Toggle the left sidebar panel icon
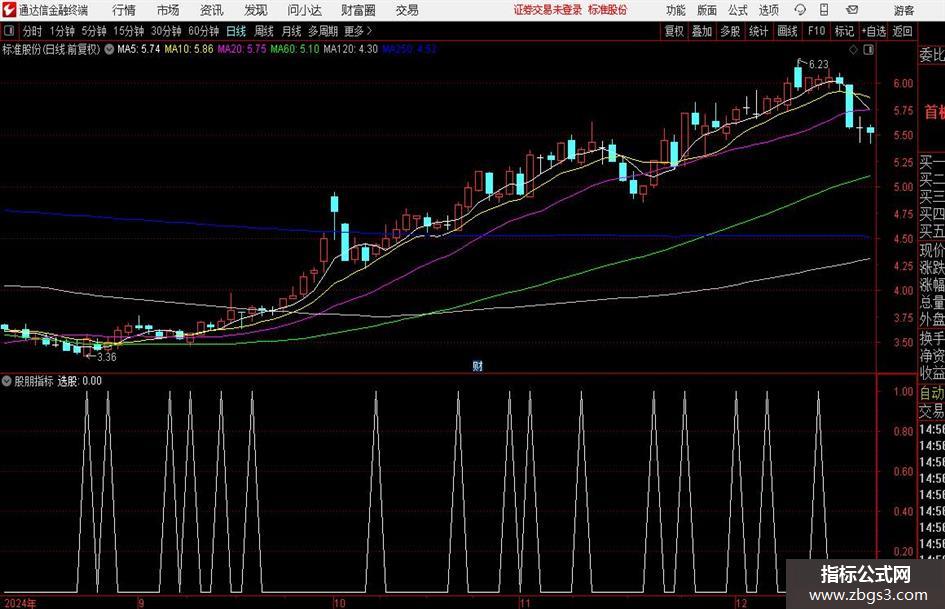 (x=9, y=31)
